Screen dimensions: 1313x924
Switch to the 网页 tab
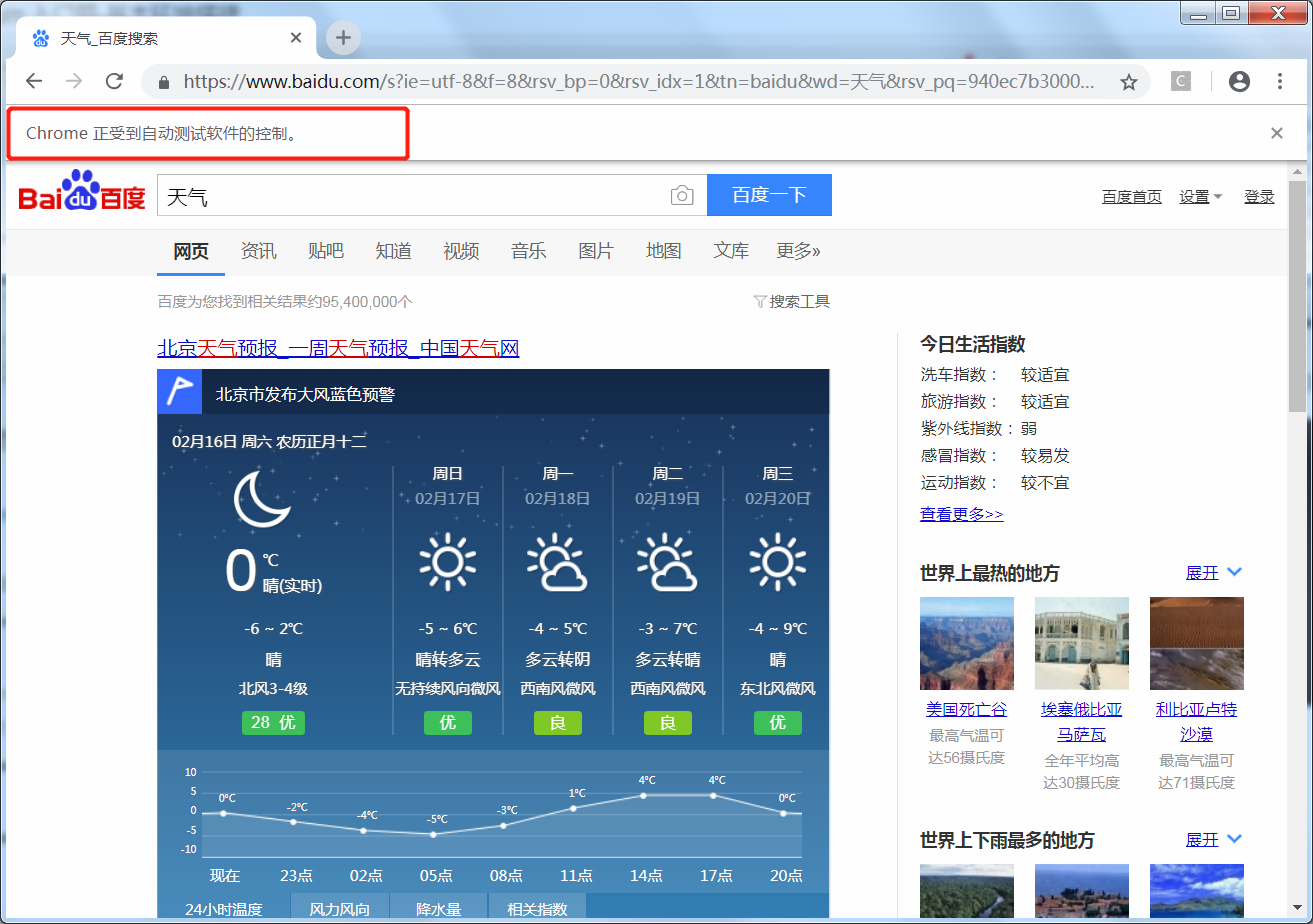[191, 251]
